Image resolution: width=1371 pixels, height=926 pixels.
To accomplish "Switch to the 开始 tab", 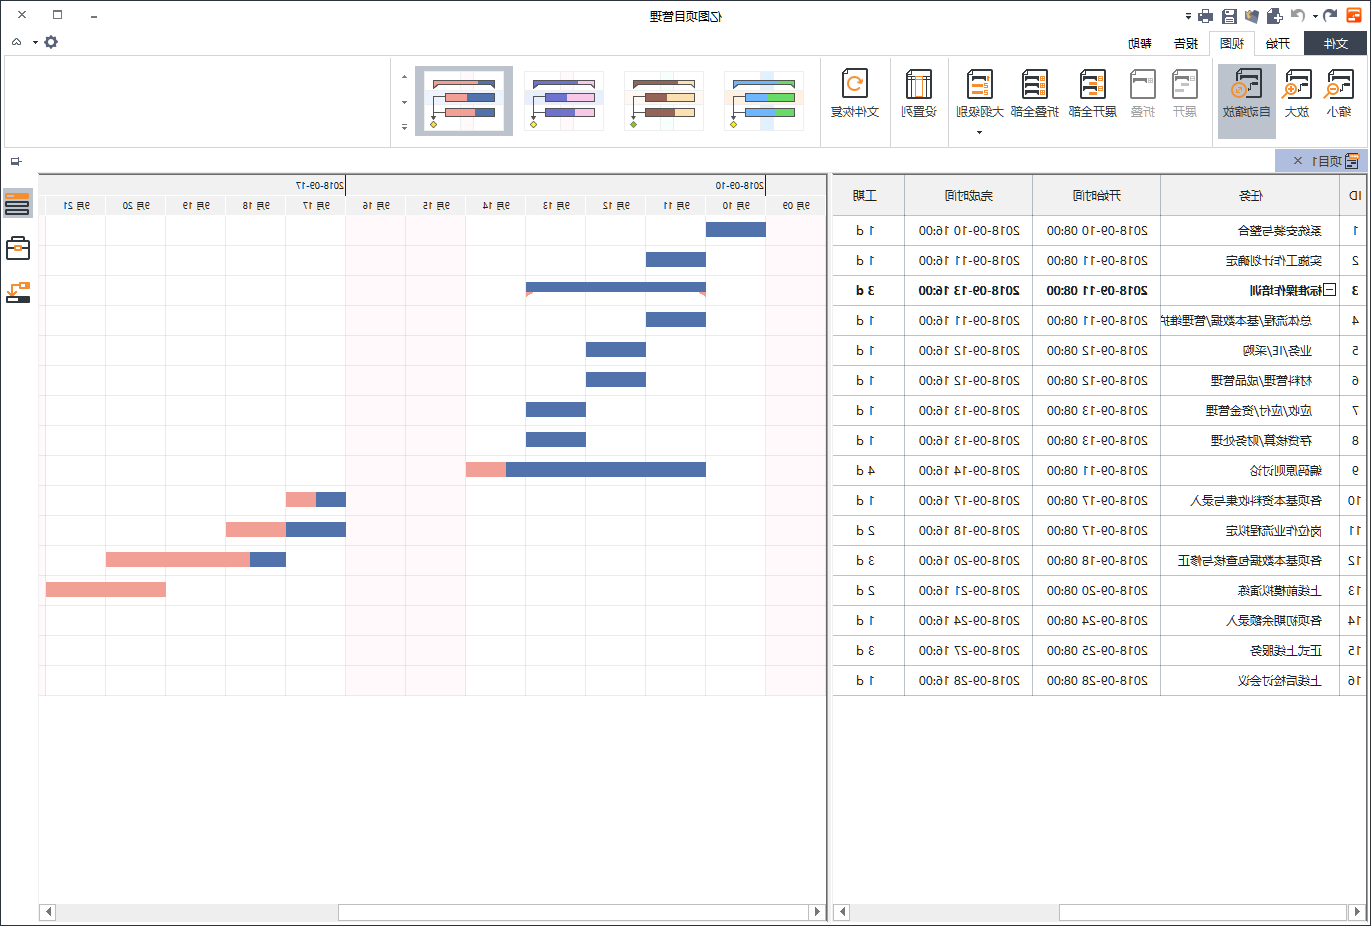I will (x=1277, y=43).
